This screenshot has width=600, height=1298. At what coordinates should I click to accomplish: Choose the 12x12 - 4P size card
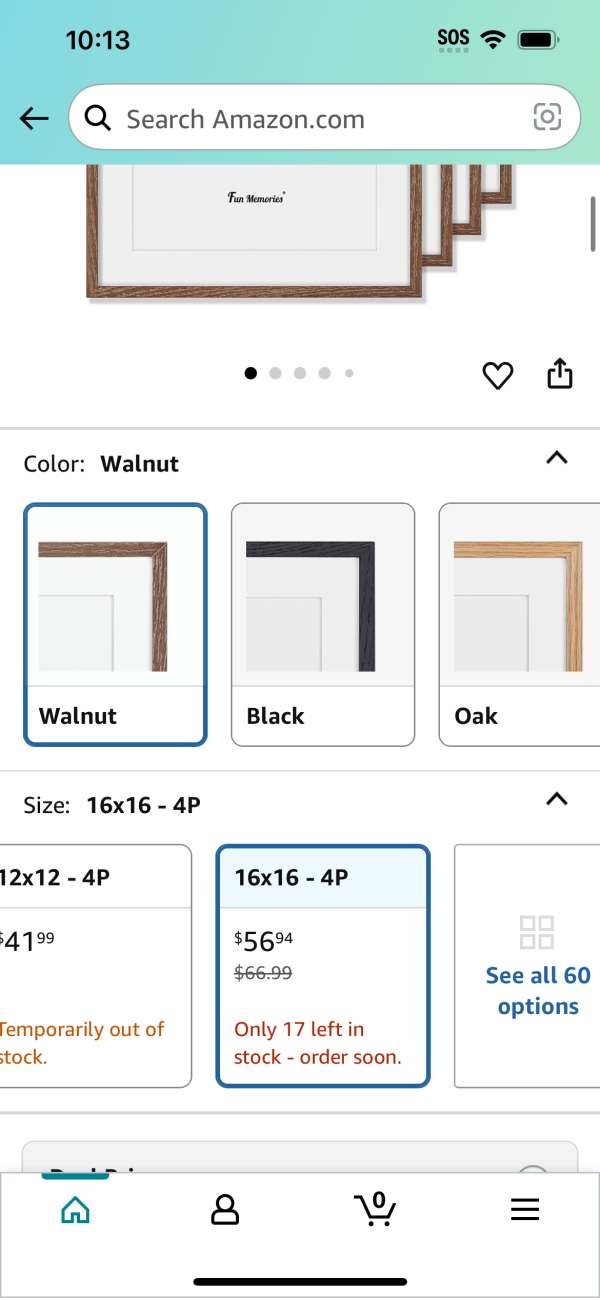point(96,966)
